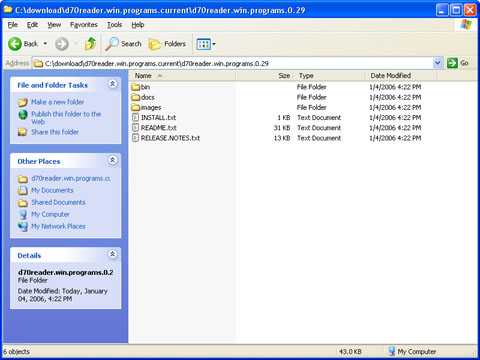Close the Explorer window
This screenshot has height=360, width=480.
[470, 10]
